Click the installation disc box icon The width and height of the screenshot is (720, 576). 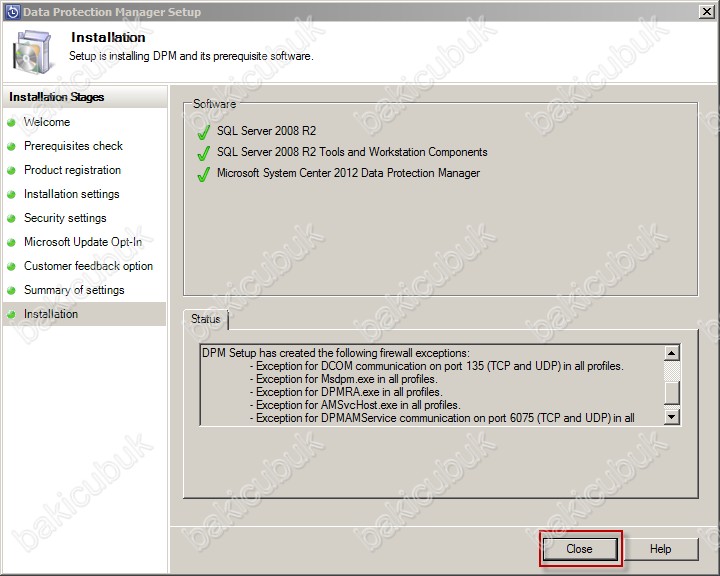coord(32,52)
